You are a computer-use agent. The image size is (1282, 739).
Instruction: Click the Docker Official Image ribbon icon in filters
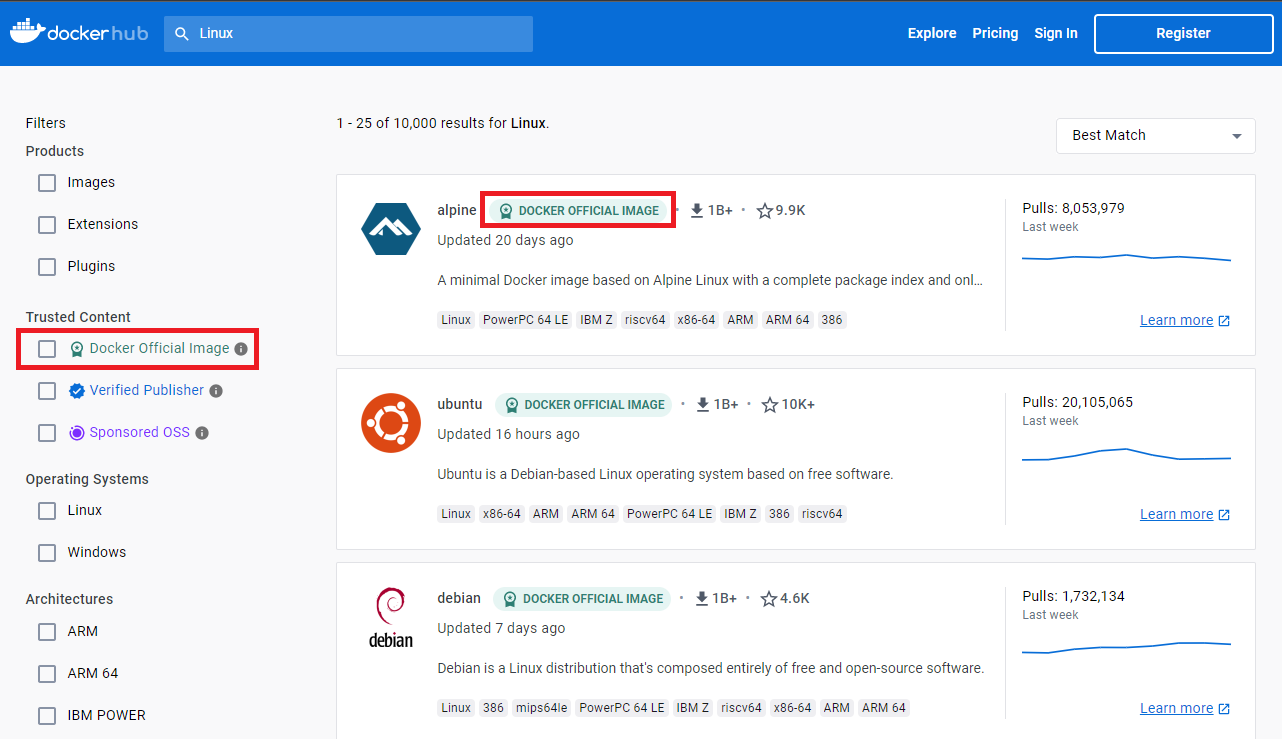click(x=77, y=349)
